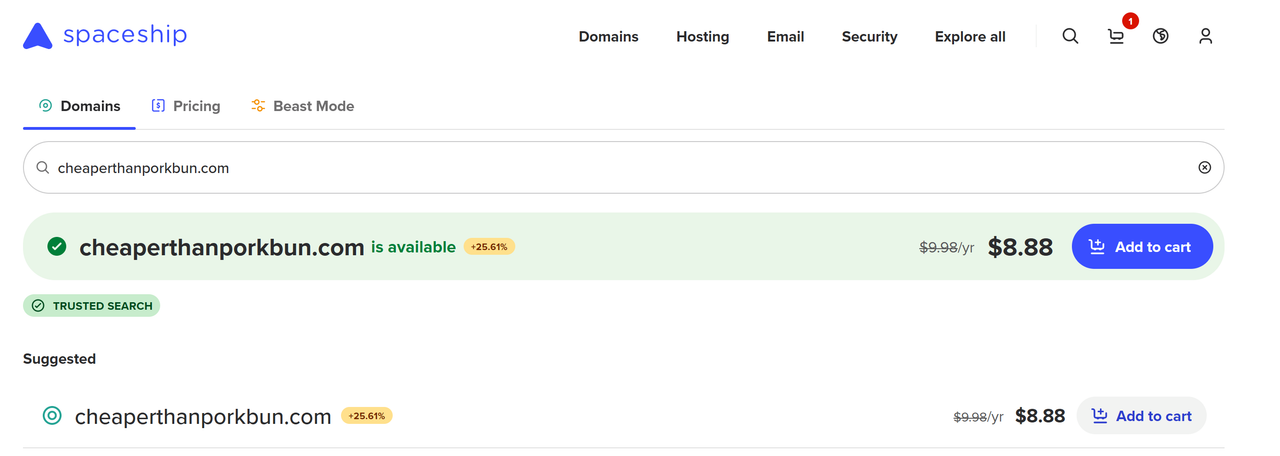Image resolution: width=1280 pixels, height=456 pixels.
Task: Switch to the Domains tab
Action: tap(79, 106)
